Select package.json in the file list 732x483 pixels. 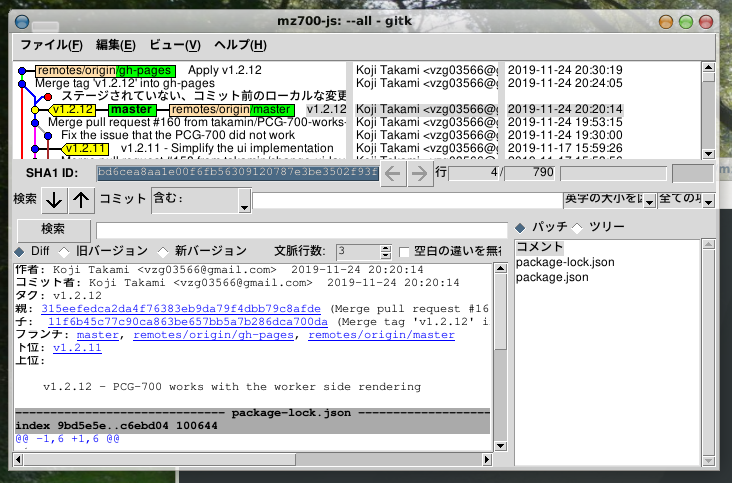pos(552,277)
